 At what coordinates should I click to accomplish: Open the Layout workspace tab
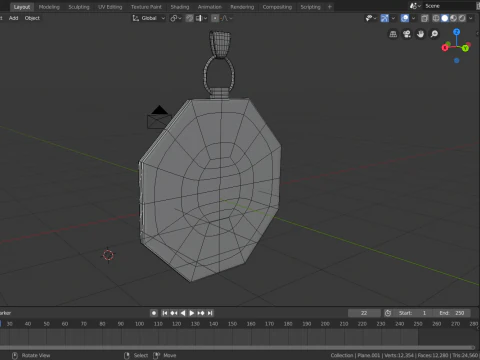tap(22, 7)
